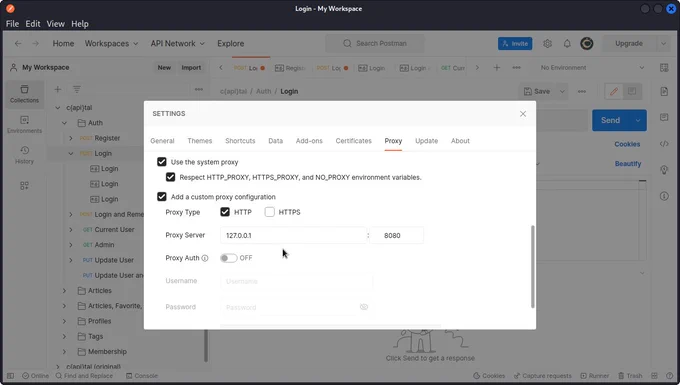Open the Console in status bar
The height and width of the screenshot is (385, 680).
pos(142,376)
